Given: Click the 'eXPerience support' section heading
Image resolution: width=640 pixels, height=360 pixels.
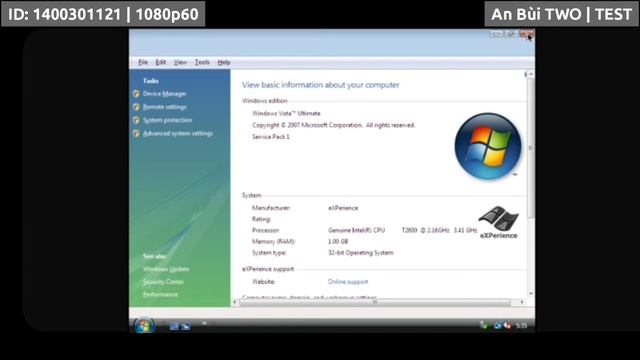Looking at the screenshot, I should pos(268,269).
